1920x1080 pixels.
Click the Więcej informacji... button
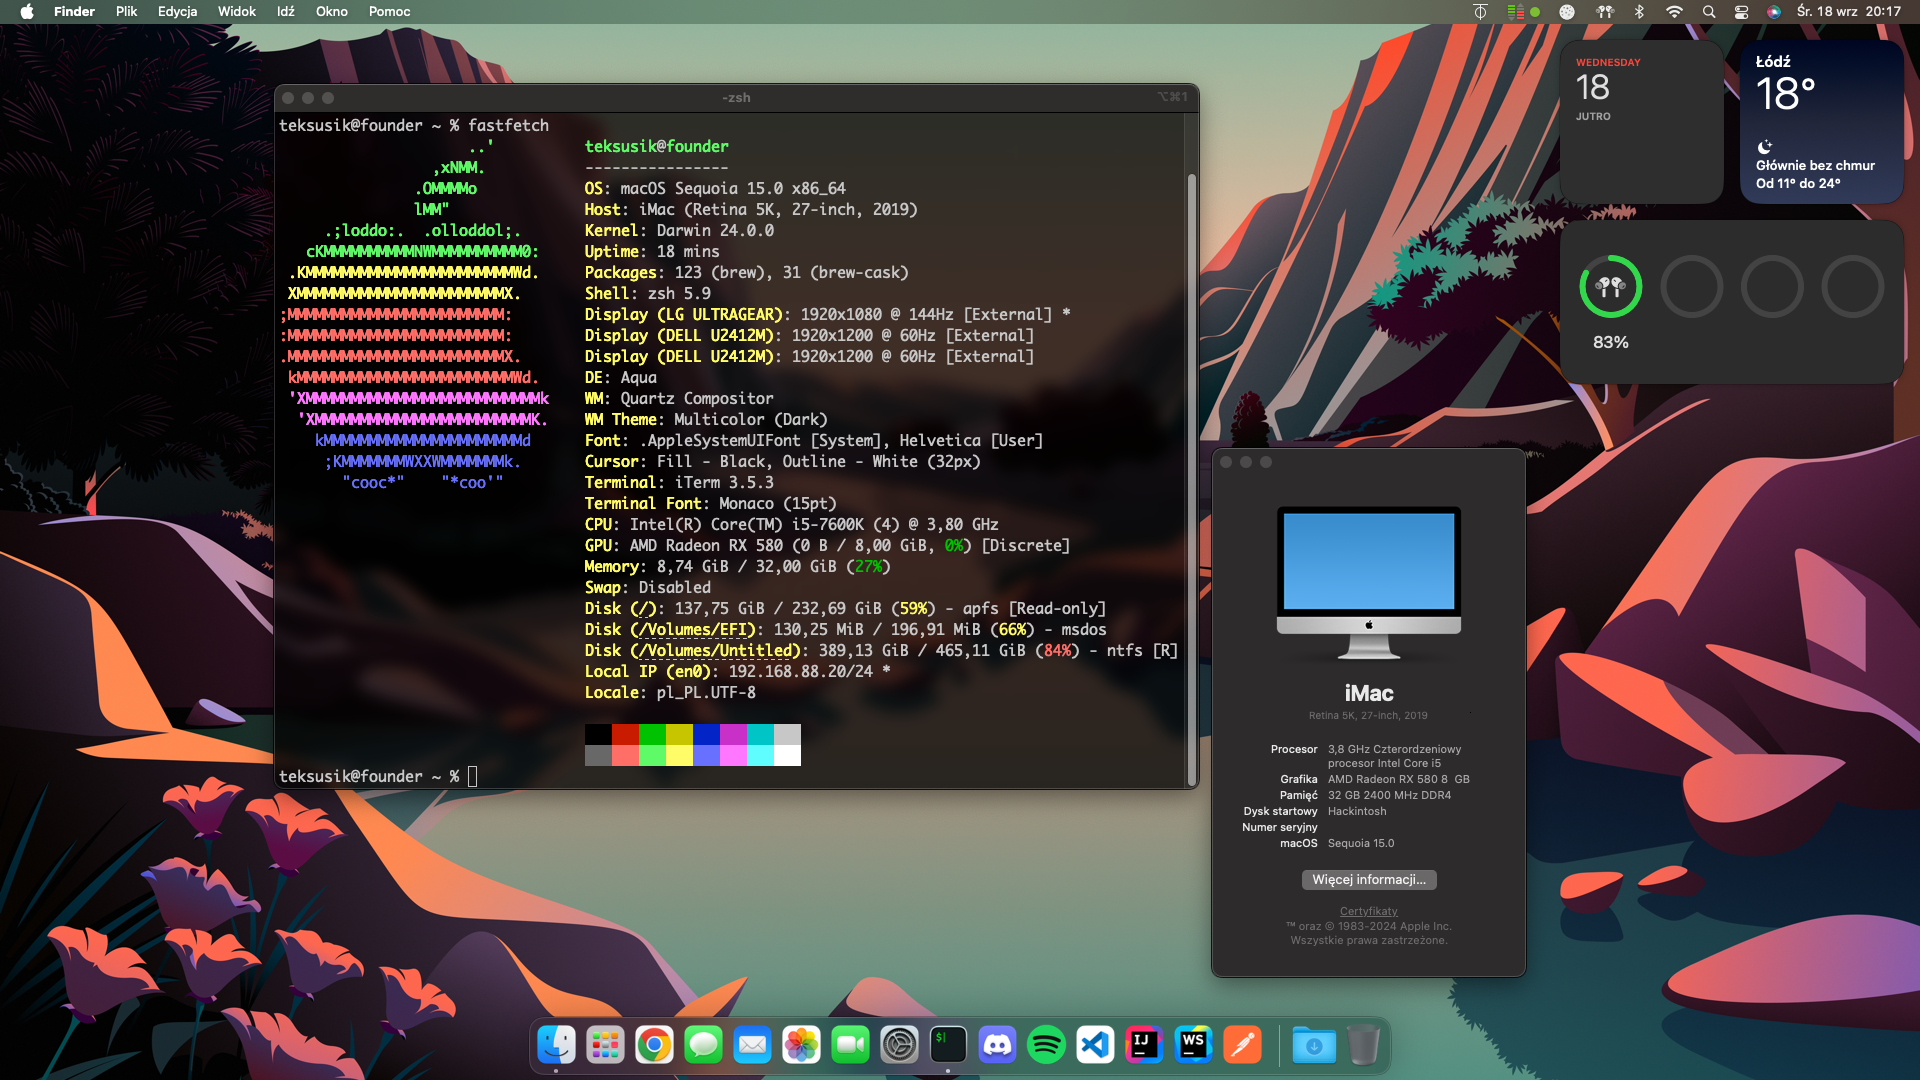click(x=1369, y=880)
